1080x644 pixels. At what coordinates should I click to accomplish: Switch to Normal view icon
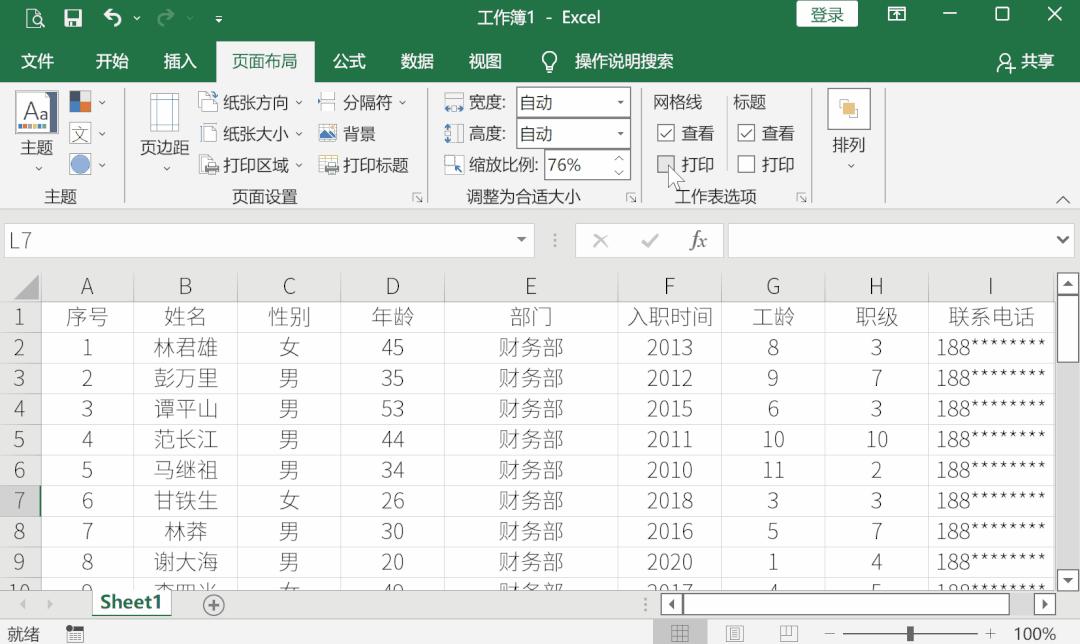[x=680, y=633]
